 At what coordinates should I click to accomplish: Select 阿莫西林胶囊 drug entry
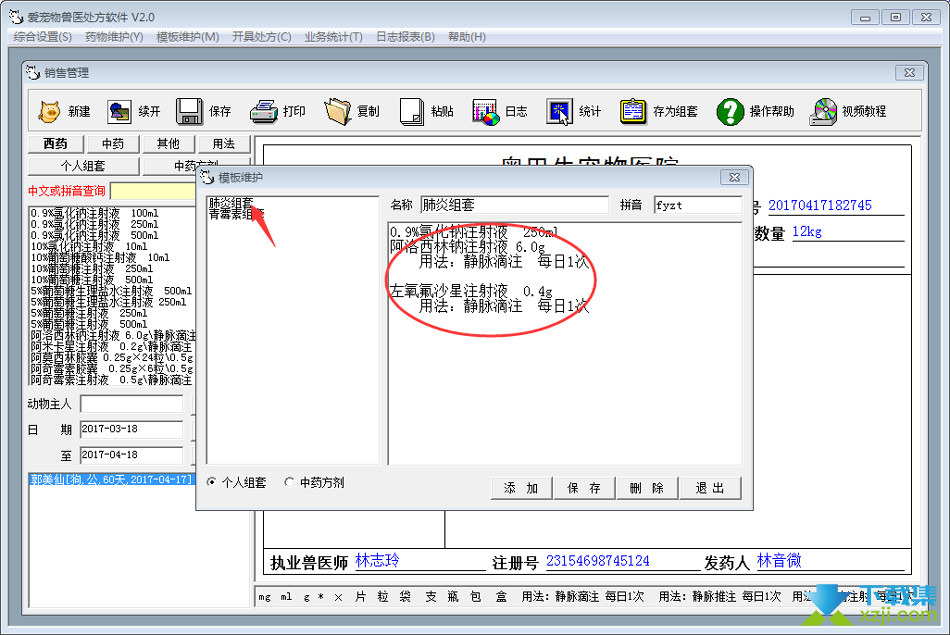(112, 357)
